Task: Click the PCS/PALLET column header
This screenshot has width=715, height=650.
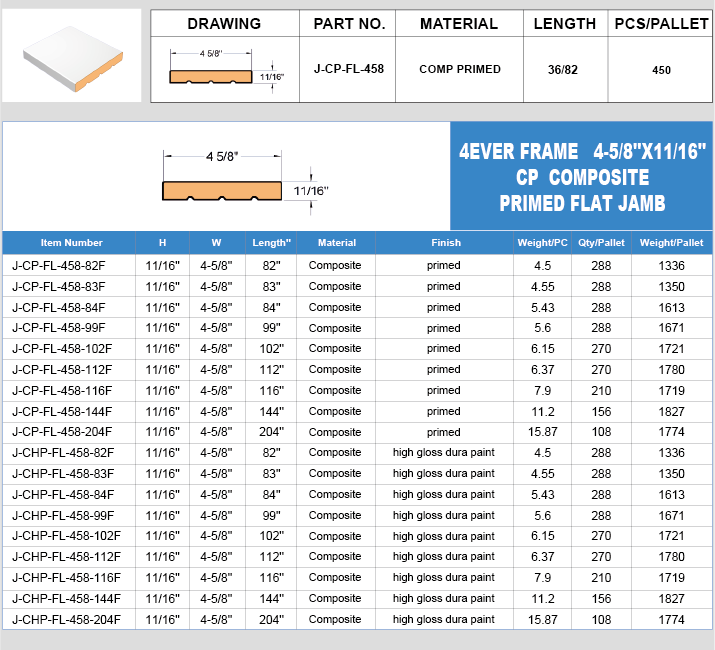Action: (661, 24)
